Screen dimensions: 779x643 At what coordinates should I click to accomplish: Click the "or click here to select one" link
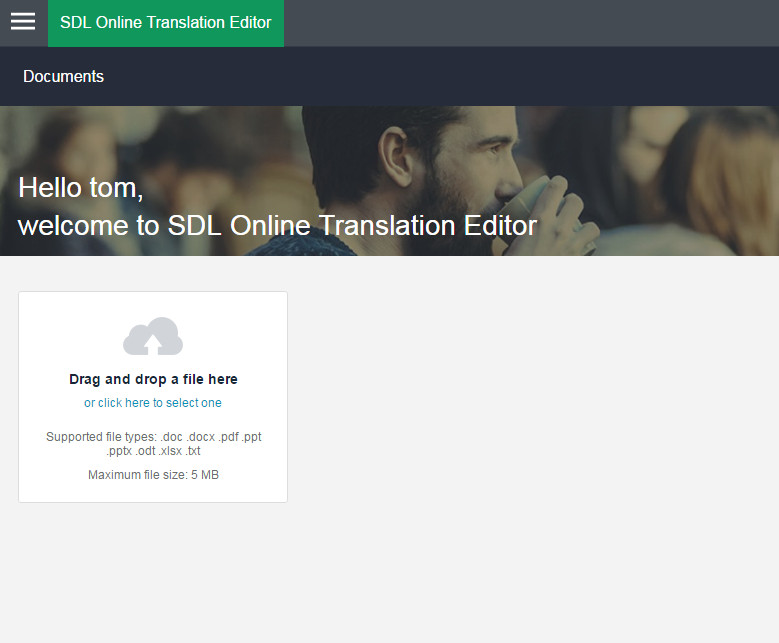click(x=153, y=403)
